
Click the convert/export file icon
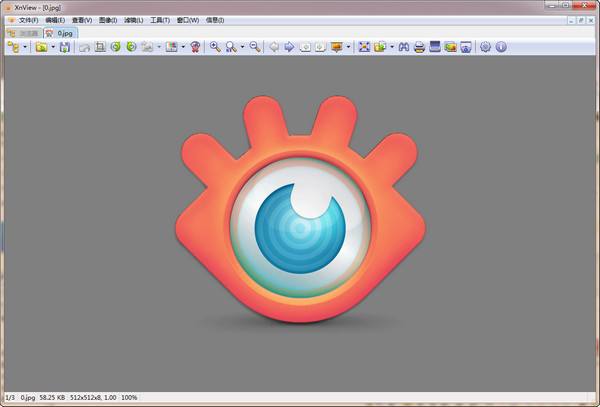point(380,47)
